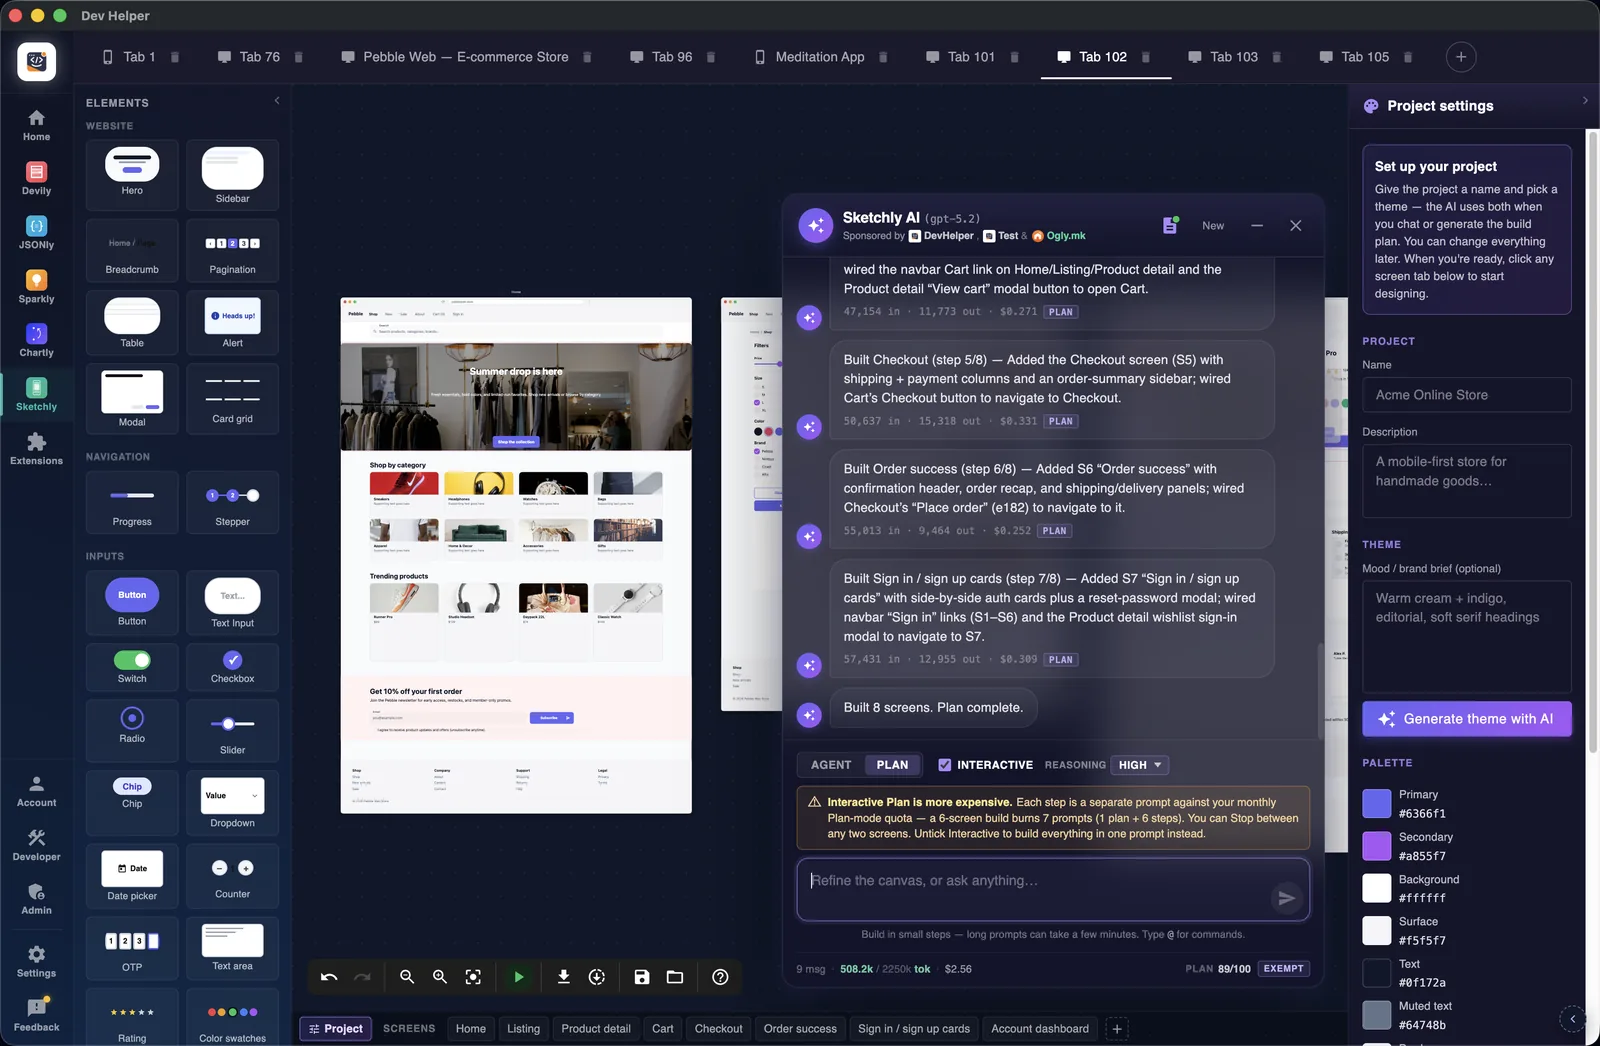This screenshot has height=1046, width=1600.
Task: Save the project with the floppy icon
Action: pyautogui.click(x=642, y=977)
